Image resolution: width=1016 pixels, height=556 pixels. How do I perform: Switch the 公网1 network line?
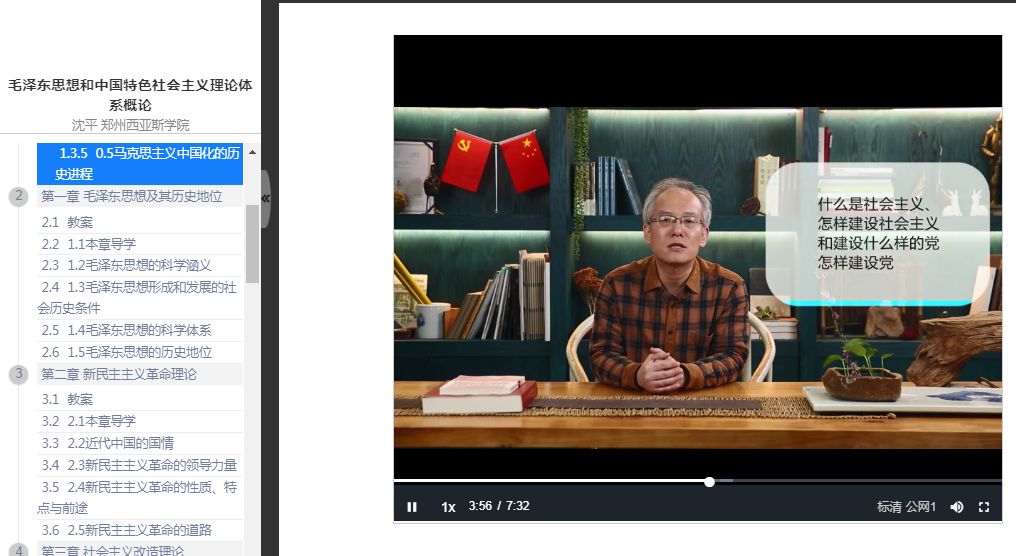coord(921,507)
